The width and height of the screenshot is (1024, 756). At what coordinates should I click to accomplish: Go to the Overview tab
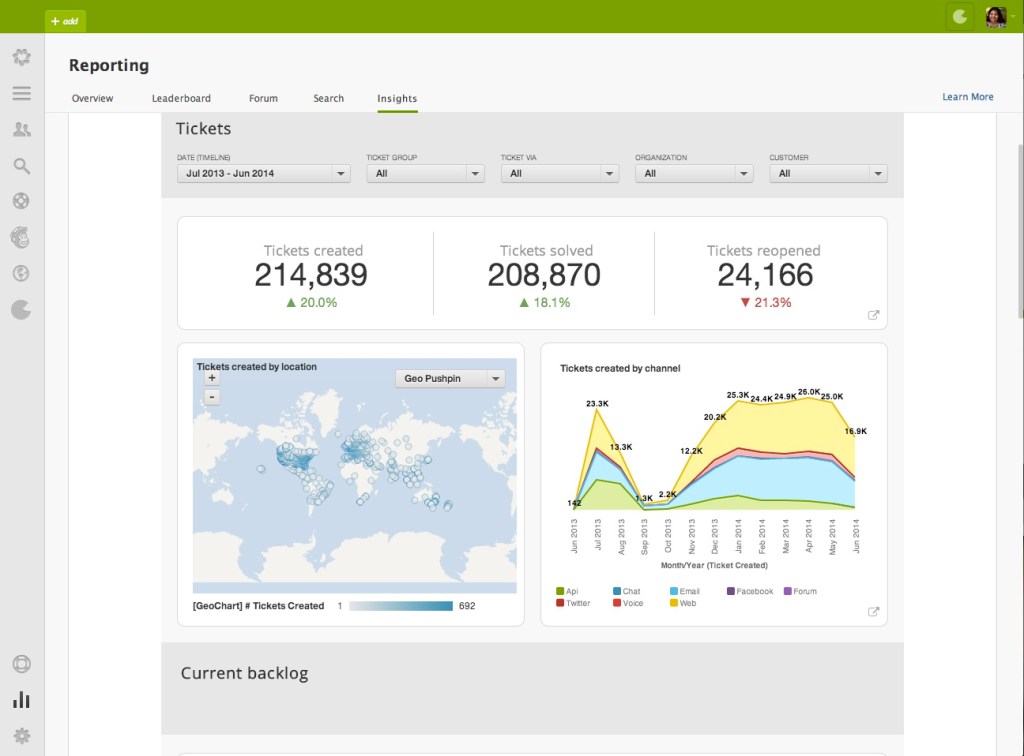pyautogui.click(x=92, y=98)
